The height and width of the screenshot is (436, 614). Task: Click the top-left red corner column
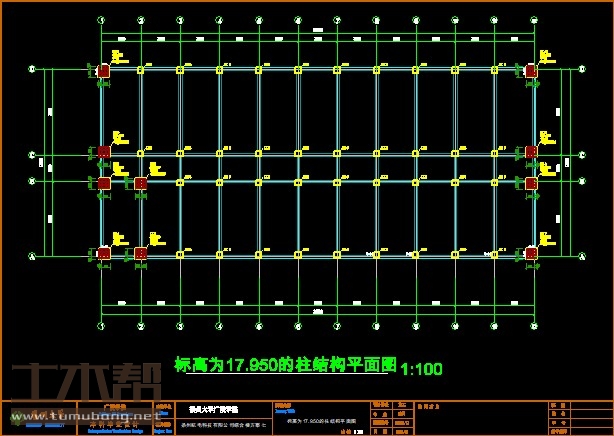[103, 71]
